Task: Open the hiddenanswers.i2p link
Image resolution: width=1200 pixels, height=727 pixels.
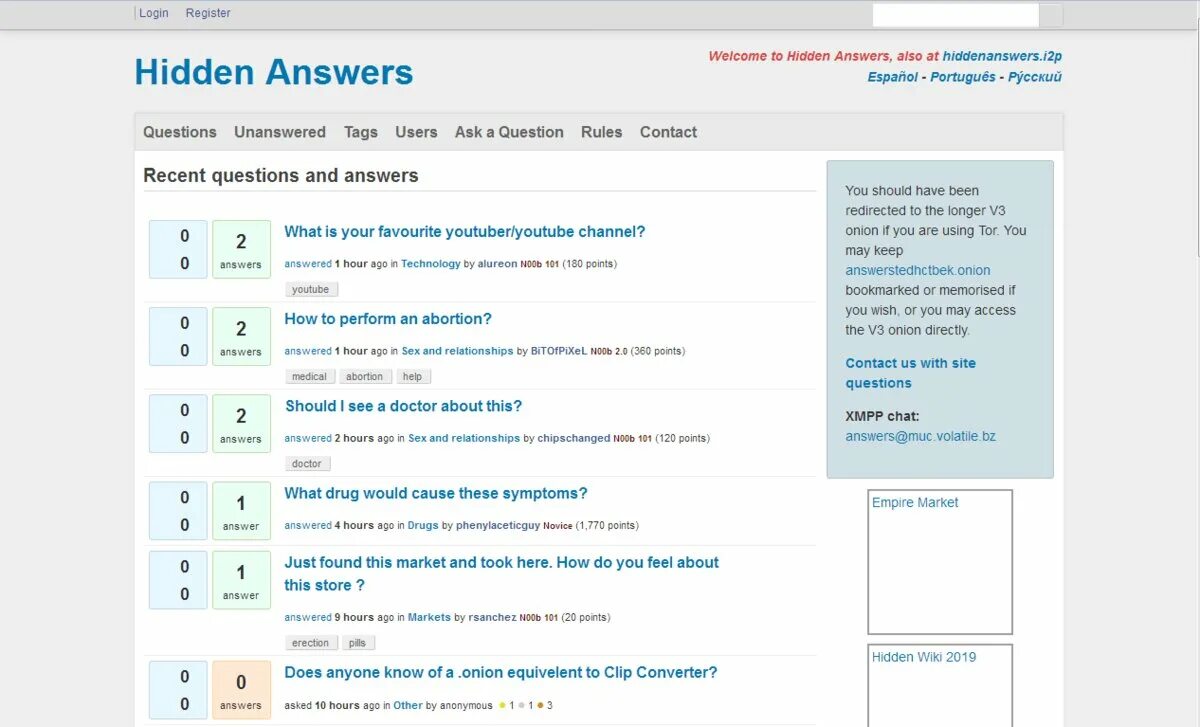Action: pos(1003,56)
